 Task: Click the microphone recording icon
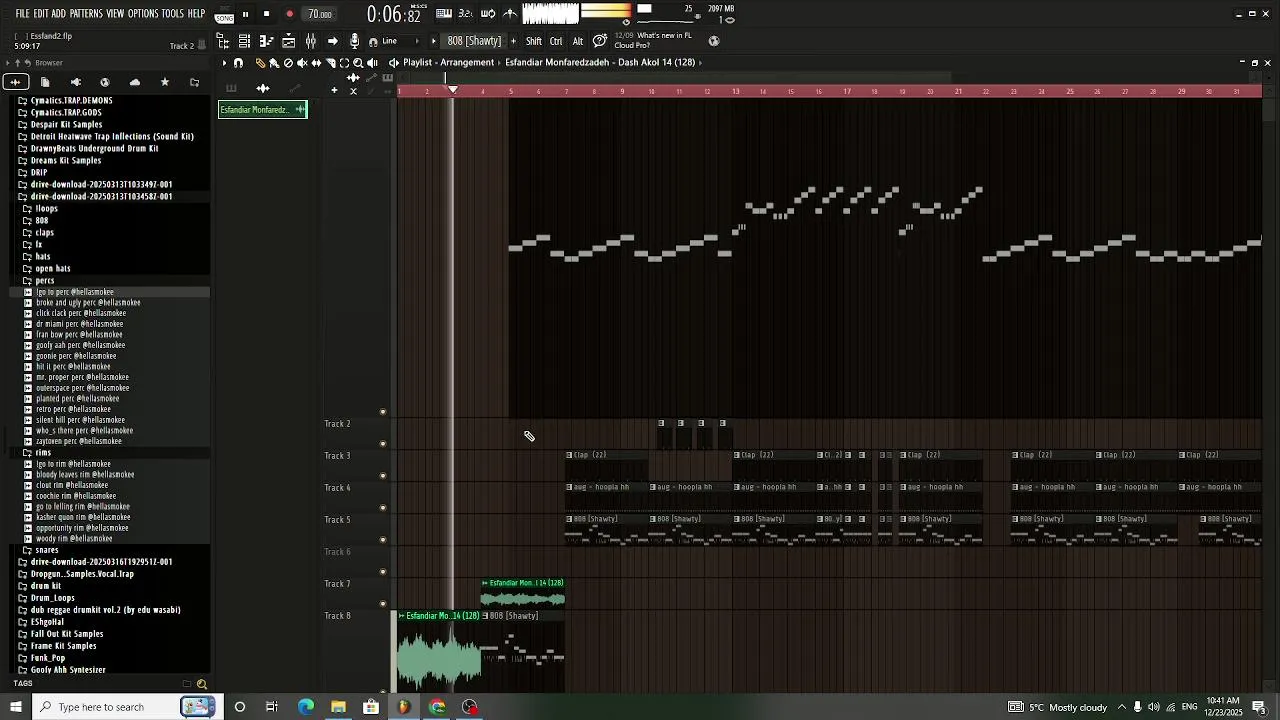354,41
